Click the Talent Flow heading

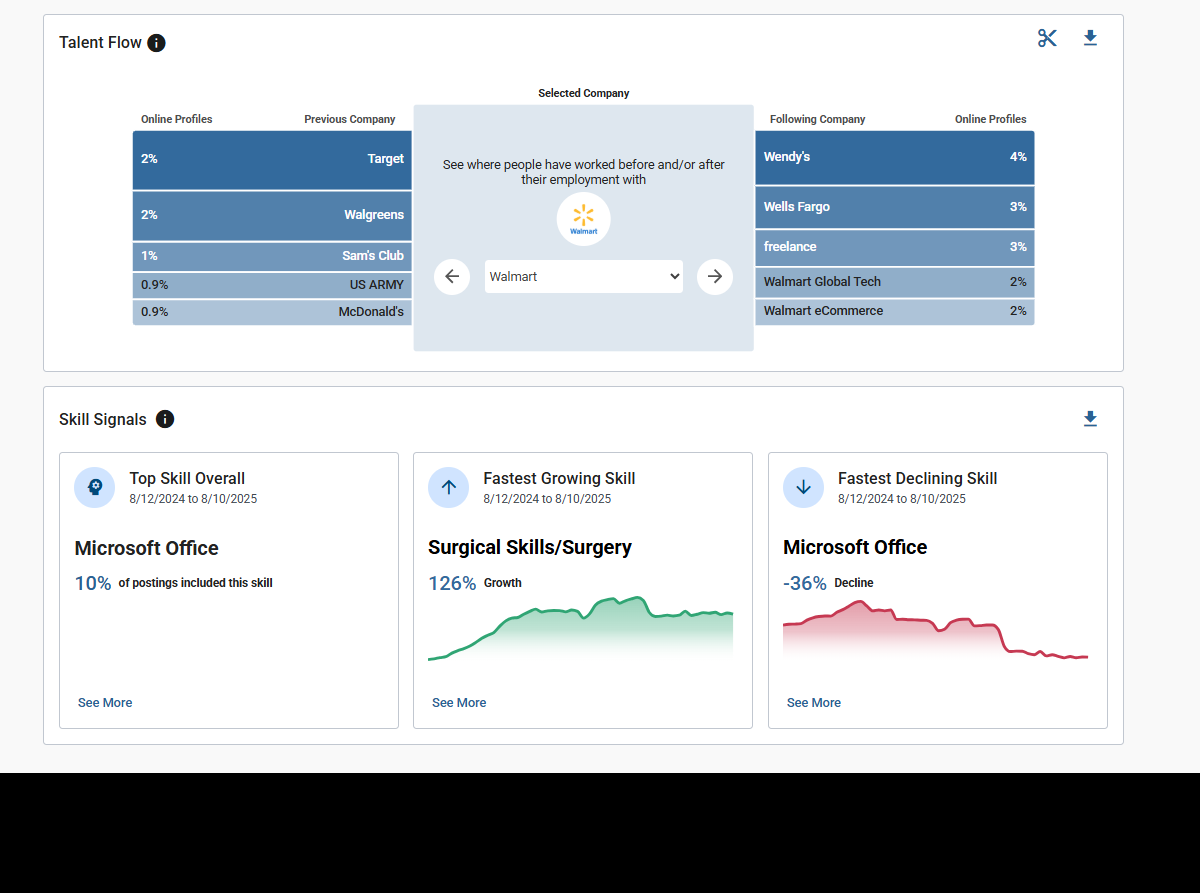coord(100,43)
